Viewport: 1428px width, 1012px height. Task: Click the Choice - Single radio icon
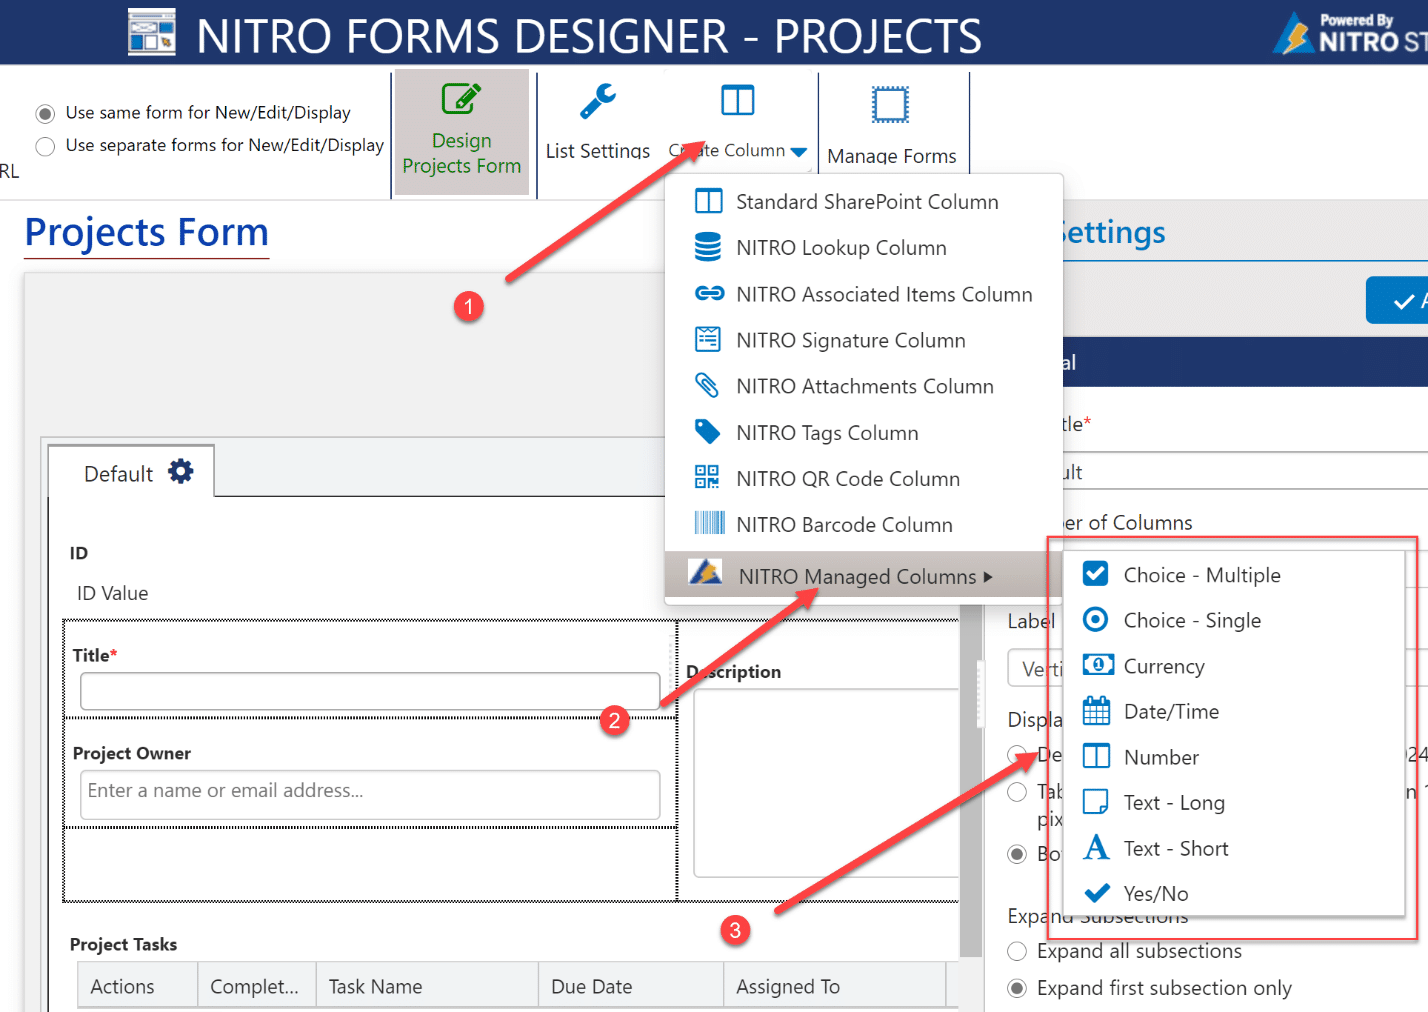point(1096,619)
